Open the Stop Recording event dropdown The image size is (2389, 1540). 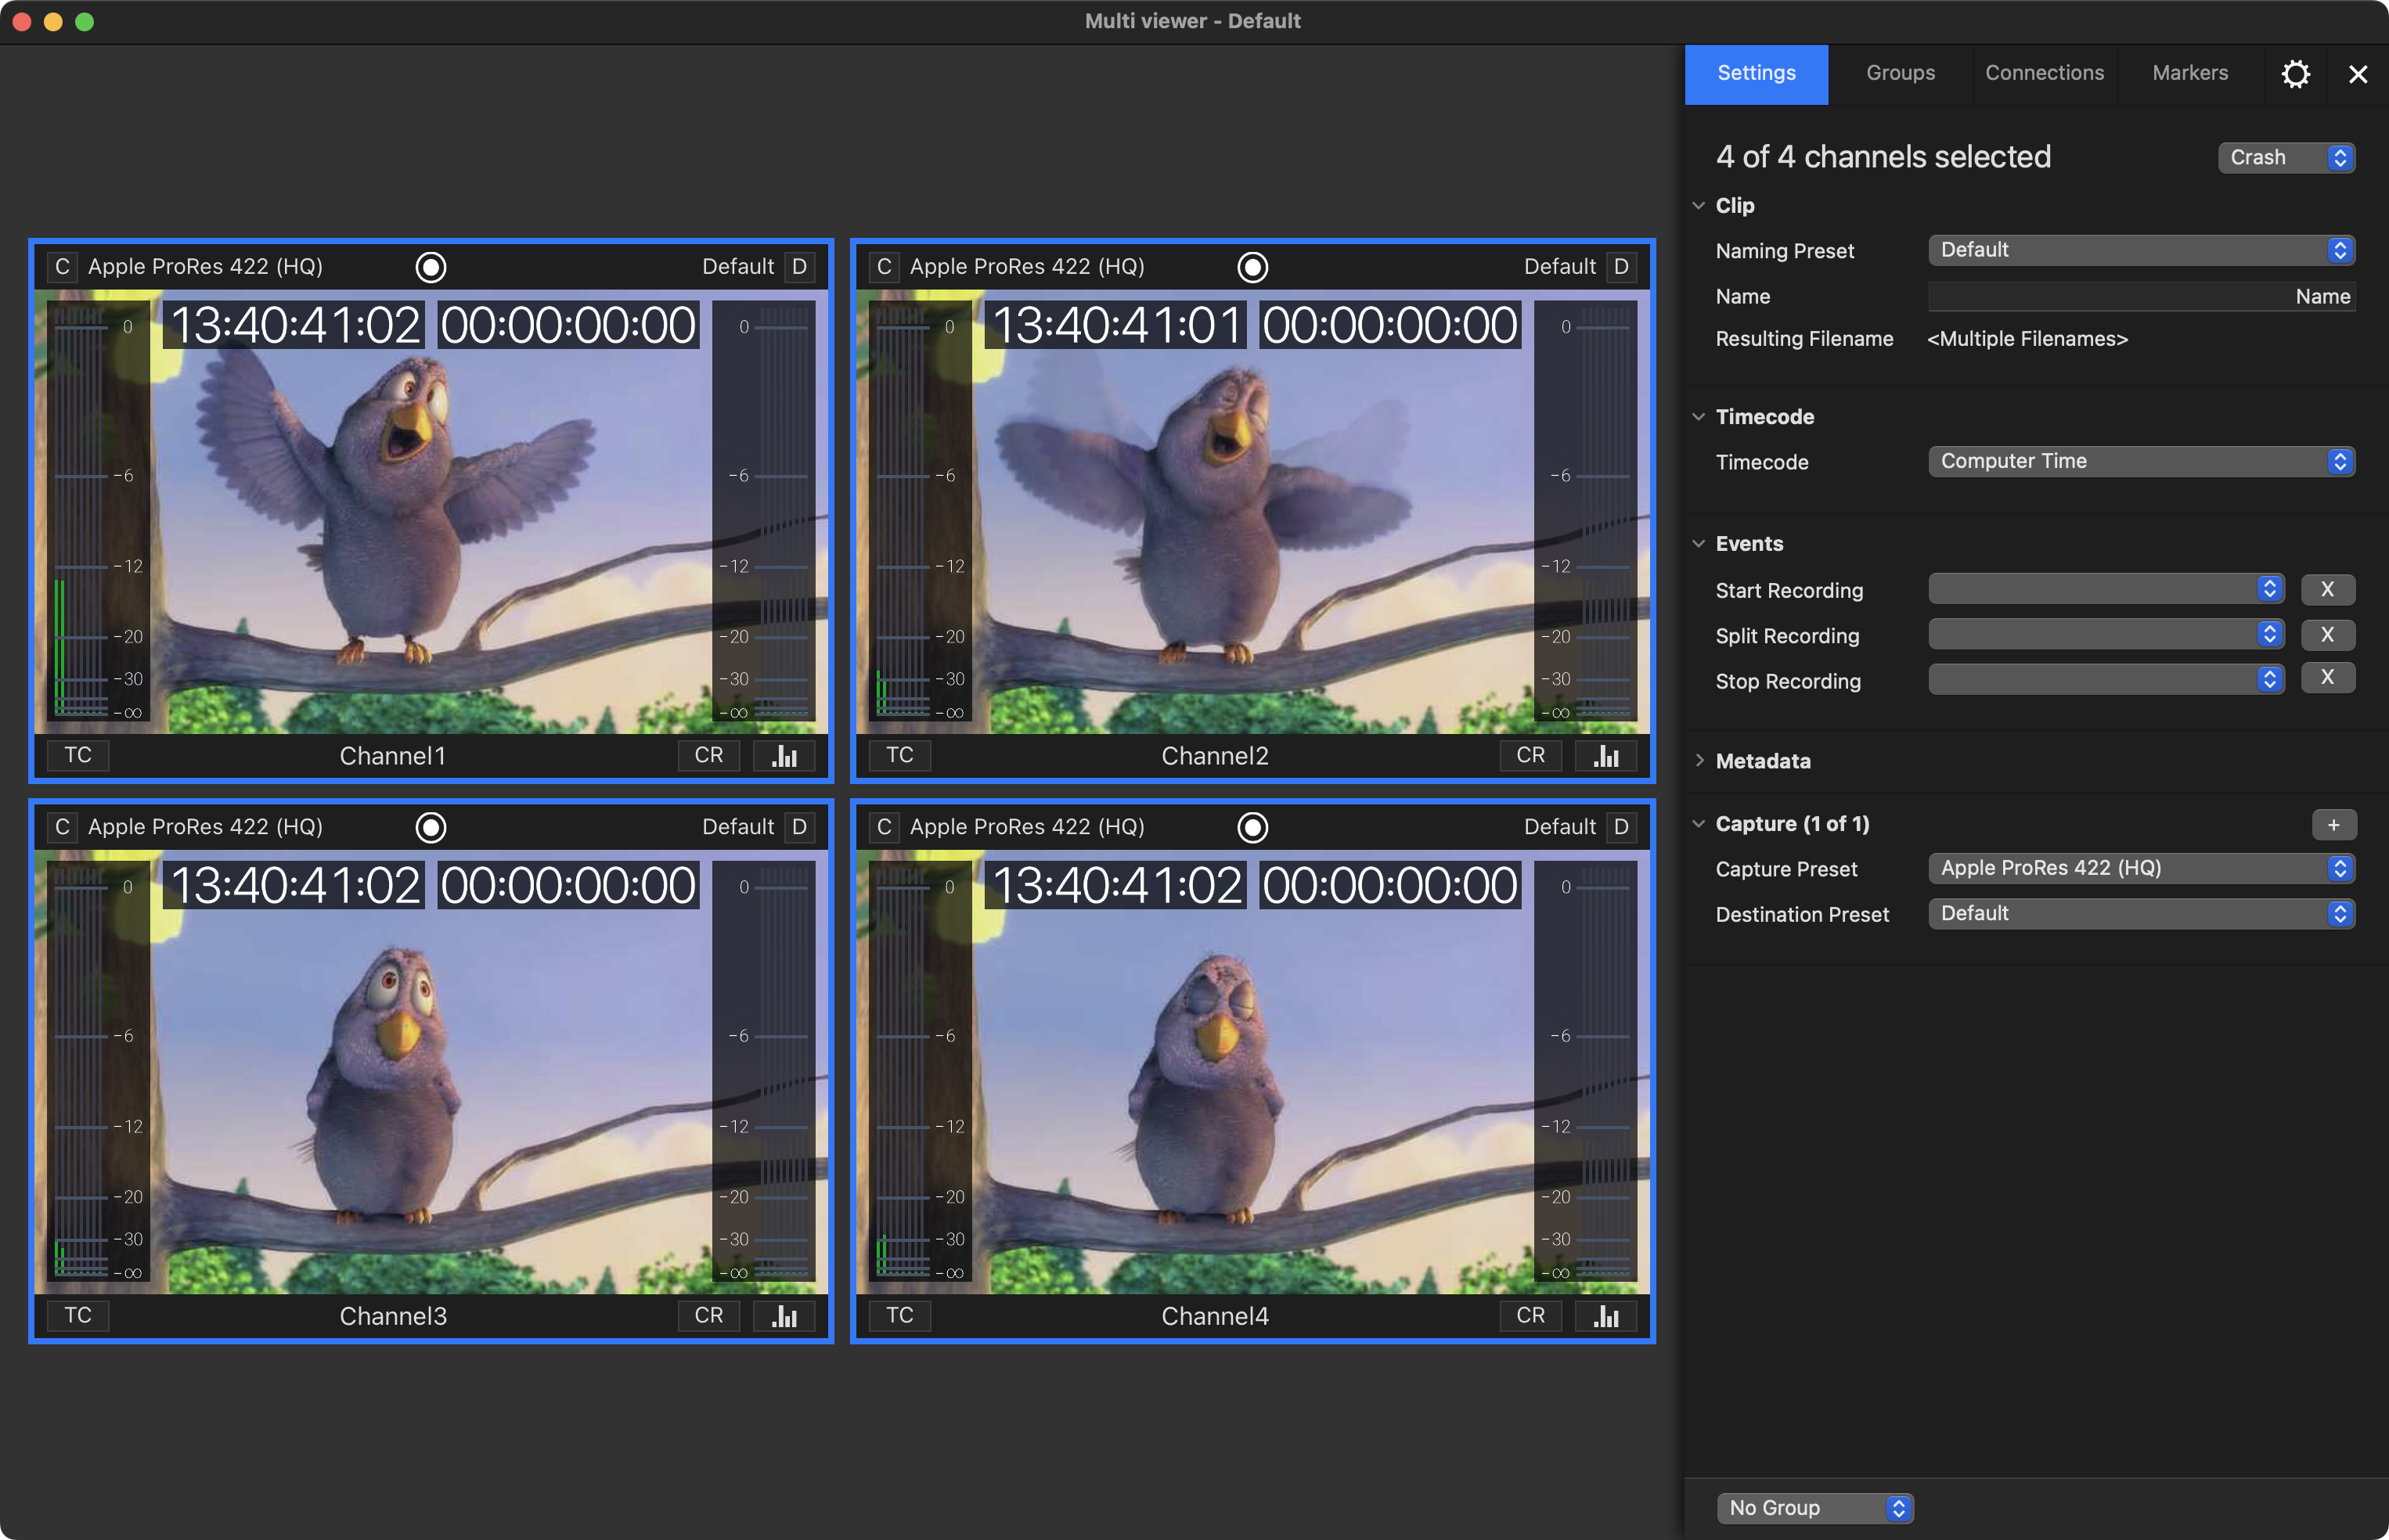[x=2106, y=679]
